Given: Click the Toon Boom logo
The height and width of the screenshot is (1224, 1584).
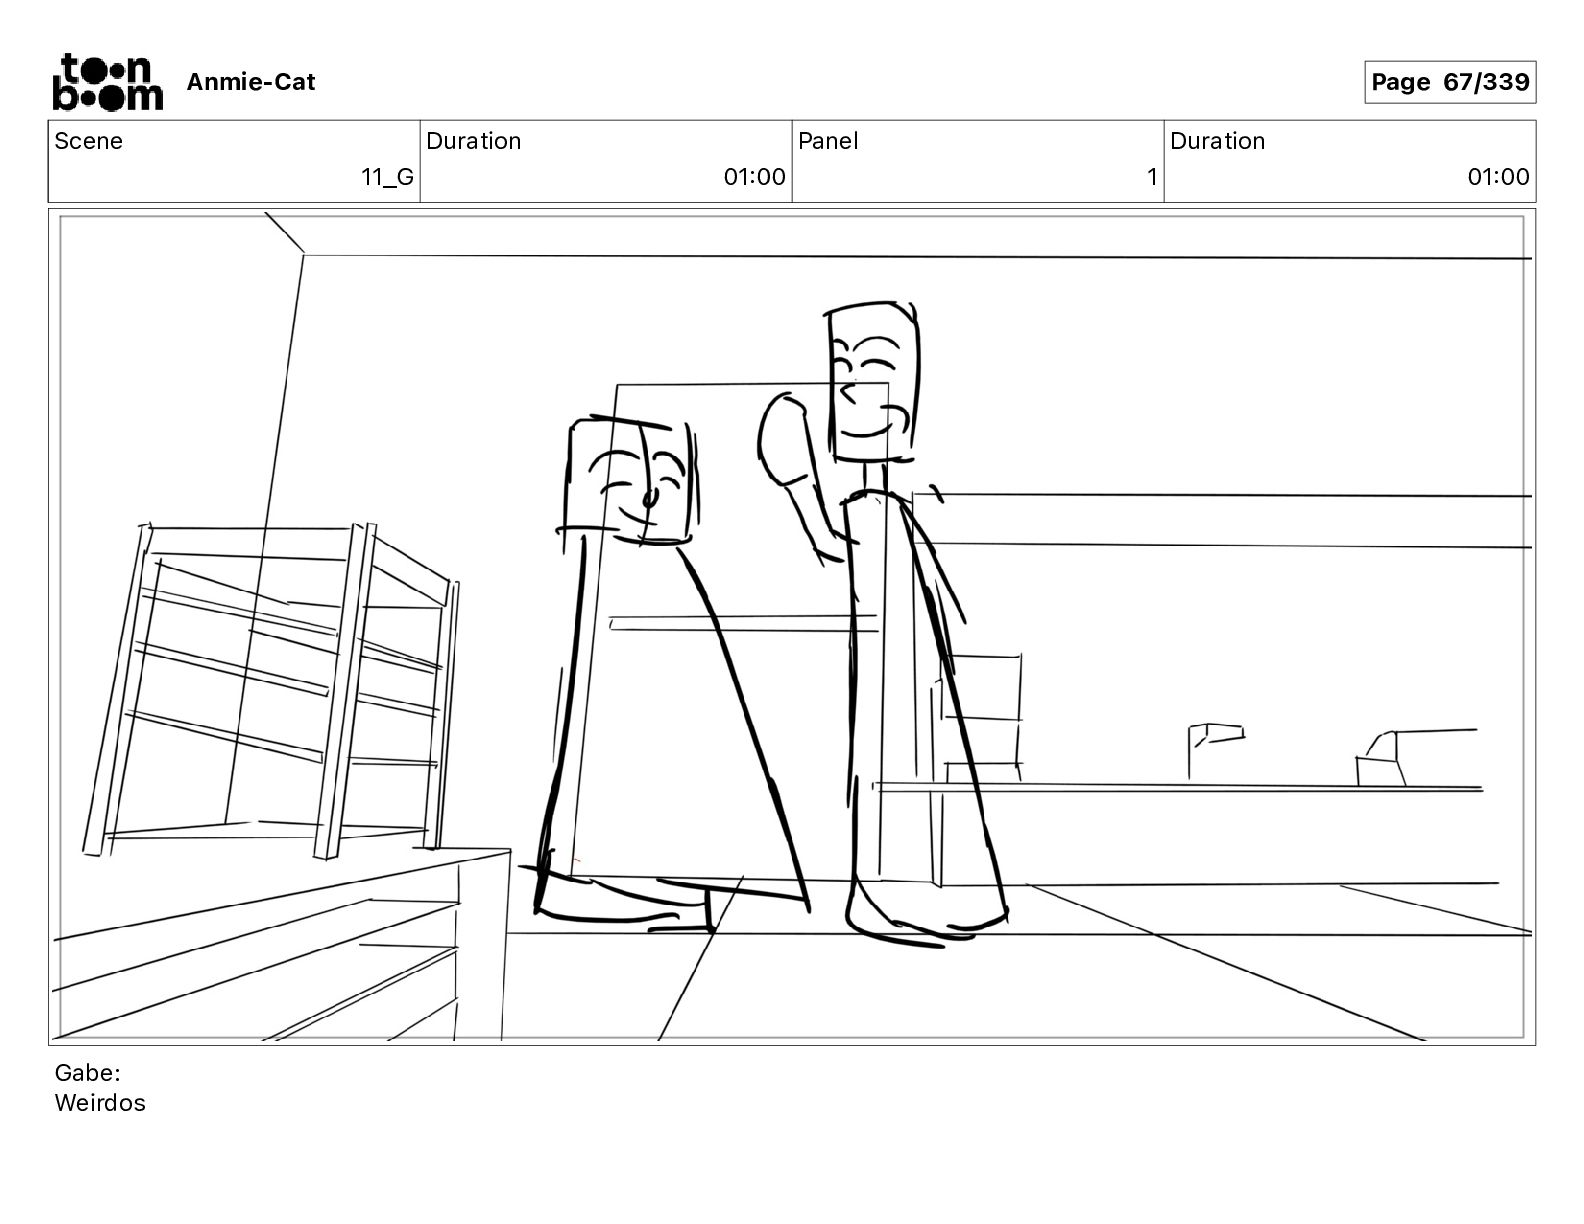Looking at the screenshot, I should (107, 81).
